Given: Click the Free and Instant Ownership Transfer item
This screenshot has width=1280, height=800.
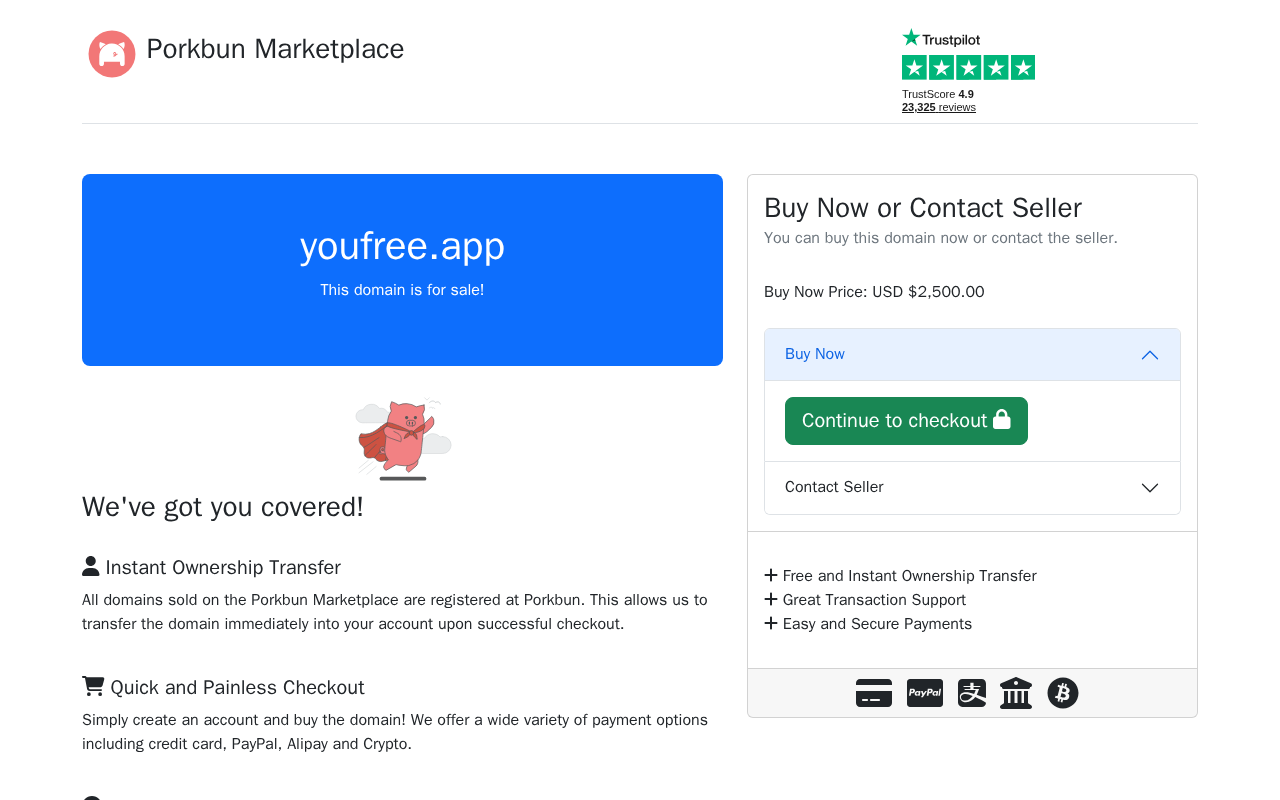Looking at the screenshot, I should click(909, 576).
